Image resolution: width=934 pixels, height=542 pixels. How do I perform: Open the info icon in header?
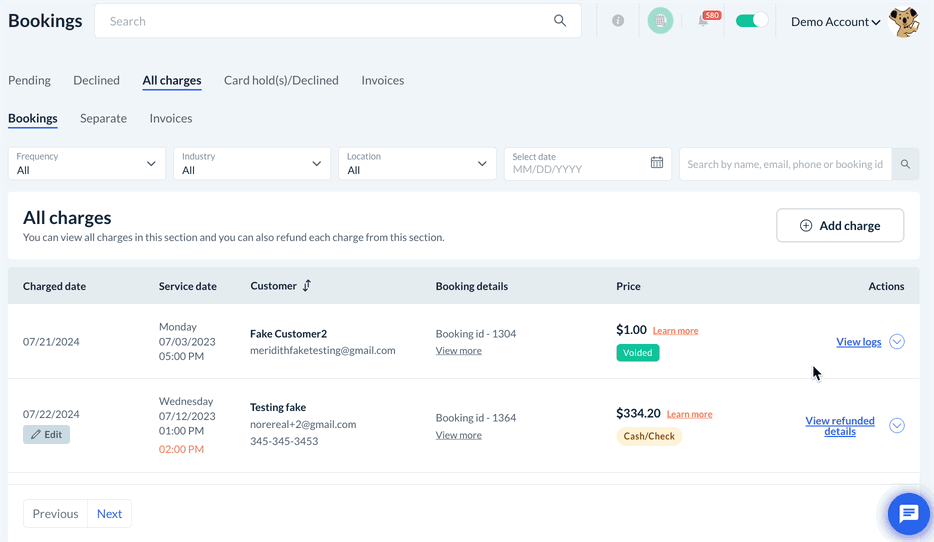coord(618,21)
